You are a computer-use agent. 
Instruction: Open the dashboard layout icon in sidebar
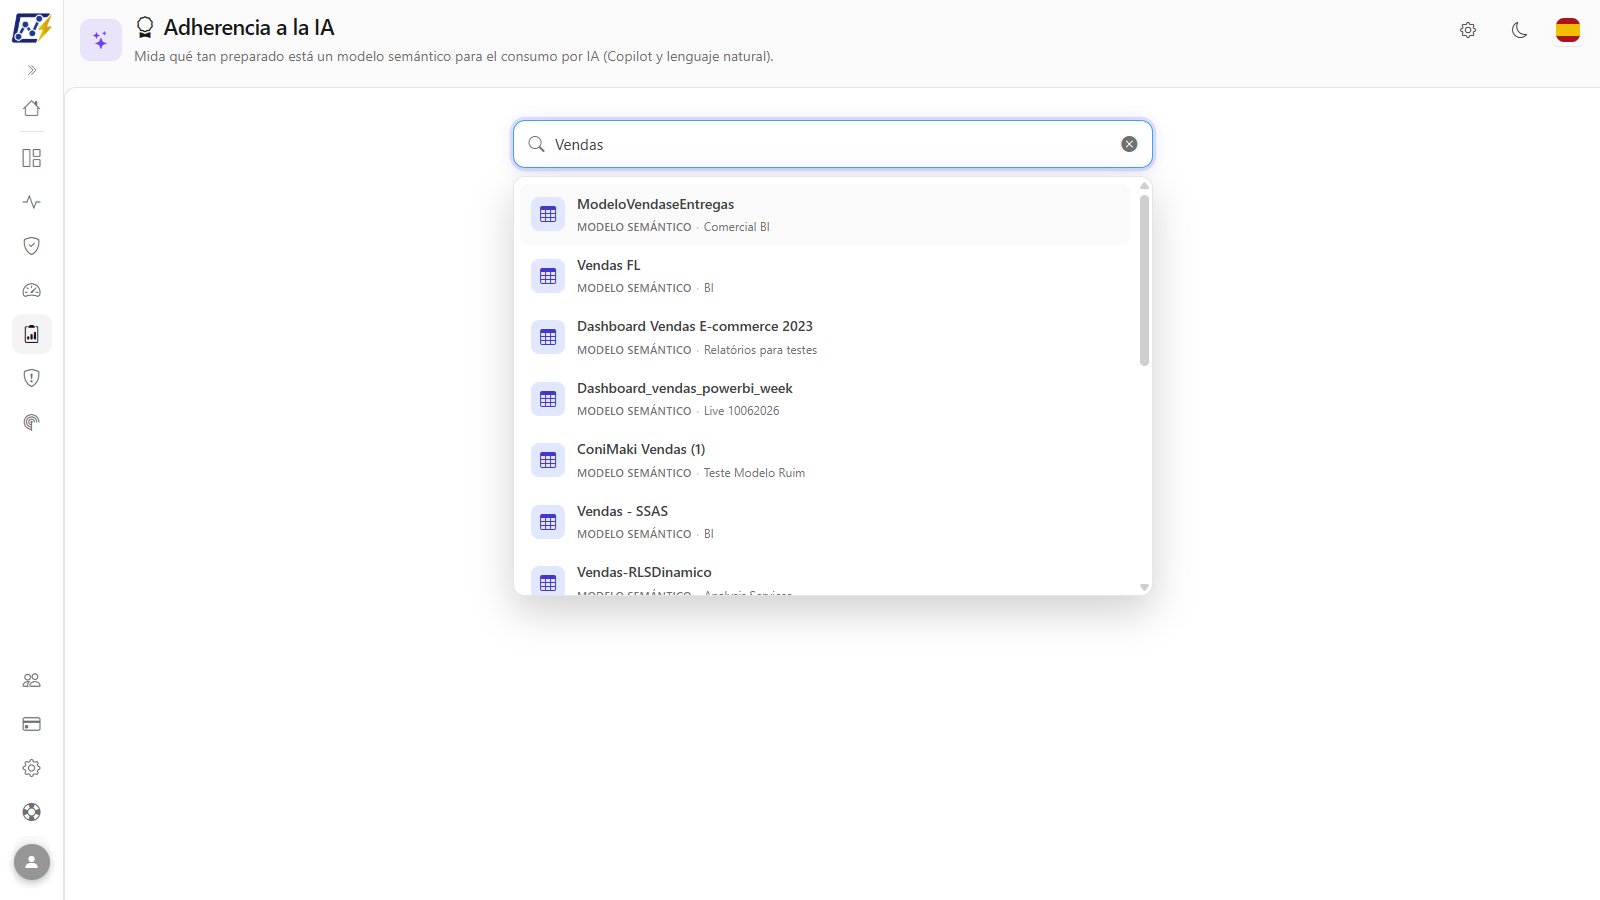[32, 158]
